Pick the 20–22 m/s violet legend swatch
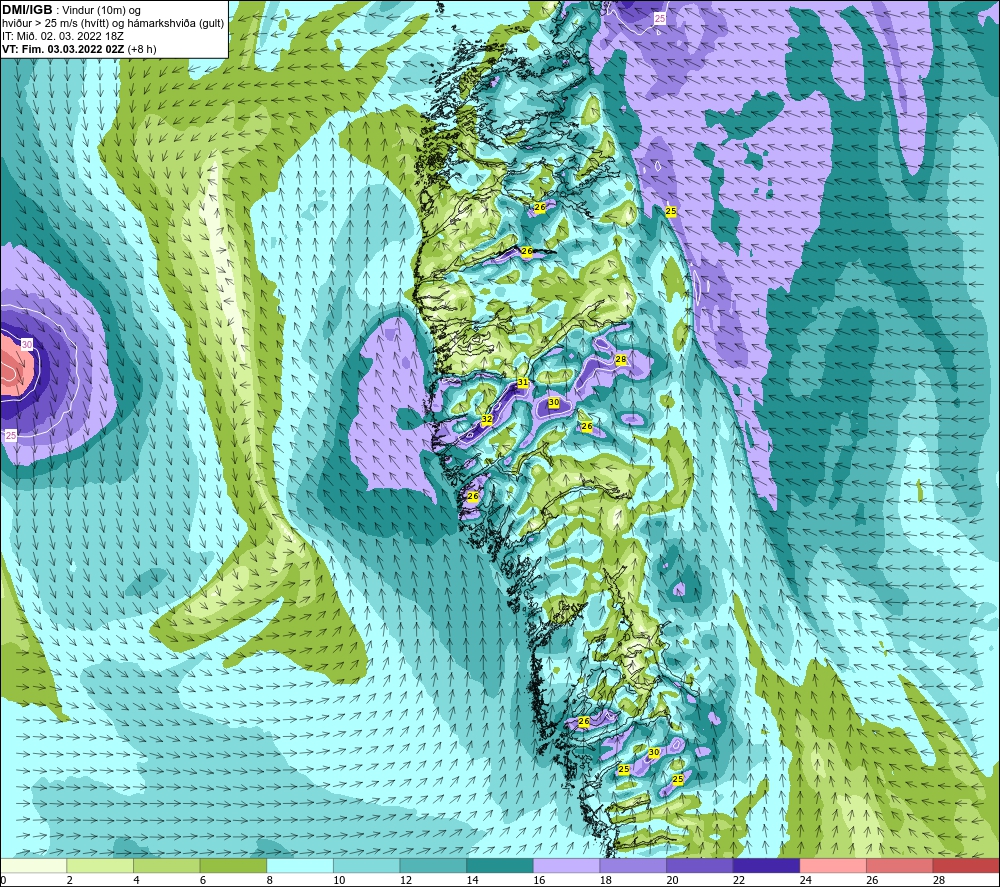The width and height of the screenshot is (1000, 887). 700,865
